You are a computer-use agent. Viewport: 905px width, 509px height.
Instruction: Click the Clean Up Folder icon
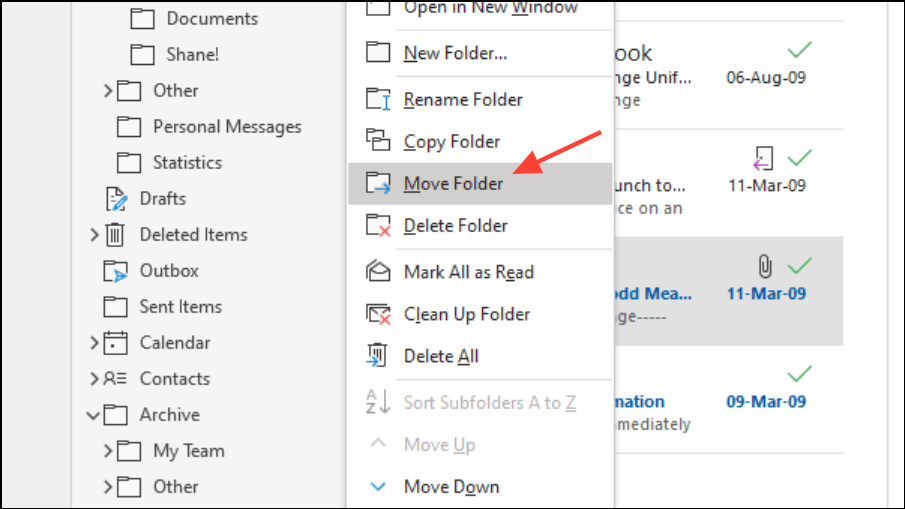click(x=378, y=314)
